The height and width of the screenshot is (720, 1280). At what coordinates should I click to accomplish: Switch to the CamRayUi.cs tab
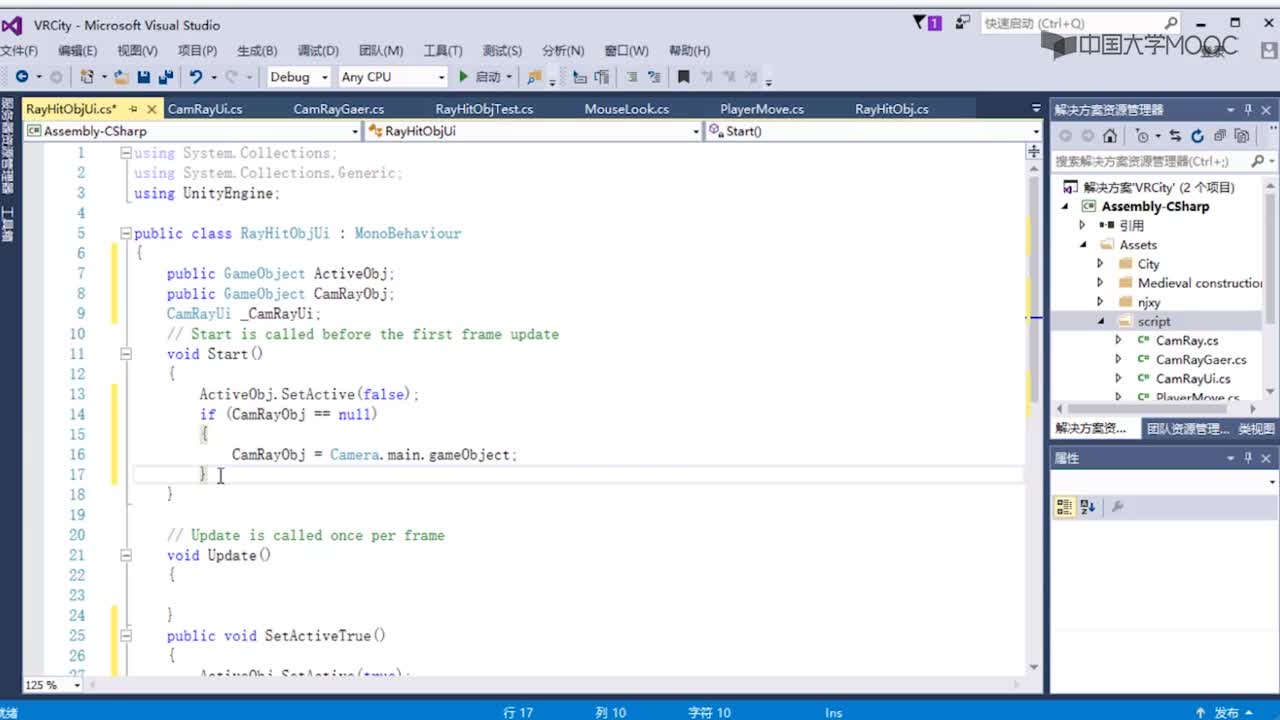click(x=205, y=109)
